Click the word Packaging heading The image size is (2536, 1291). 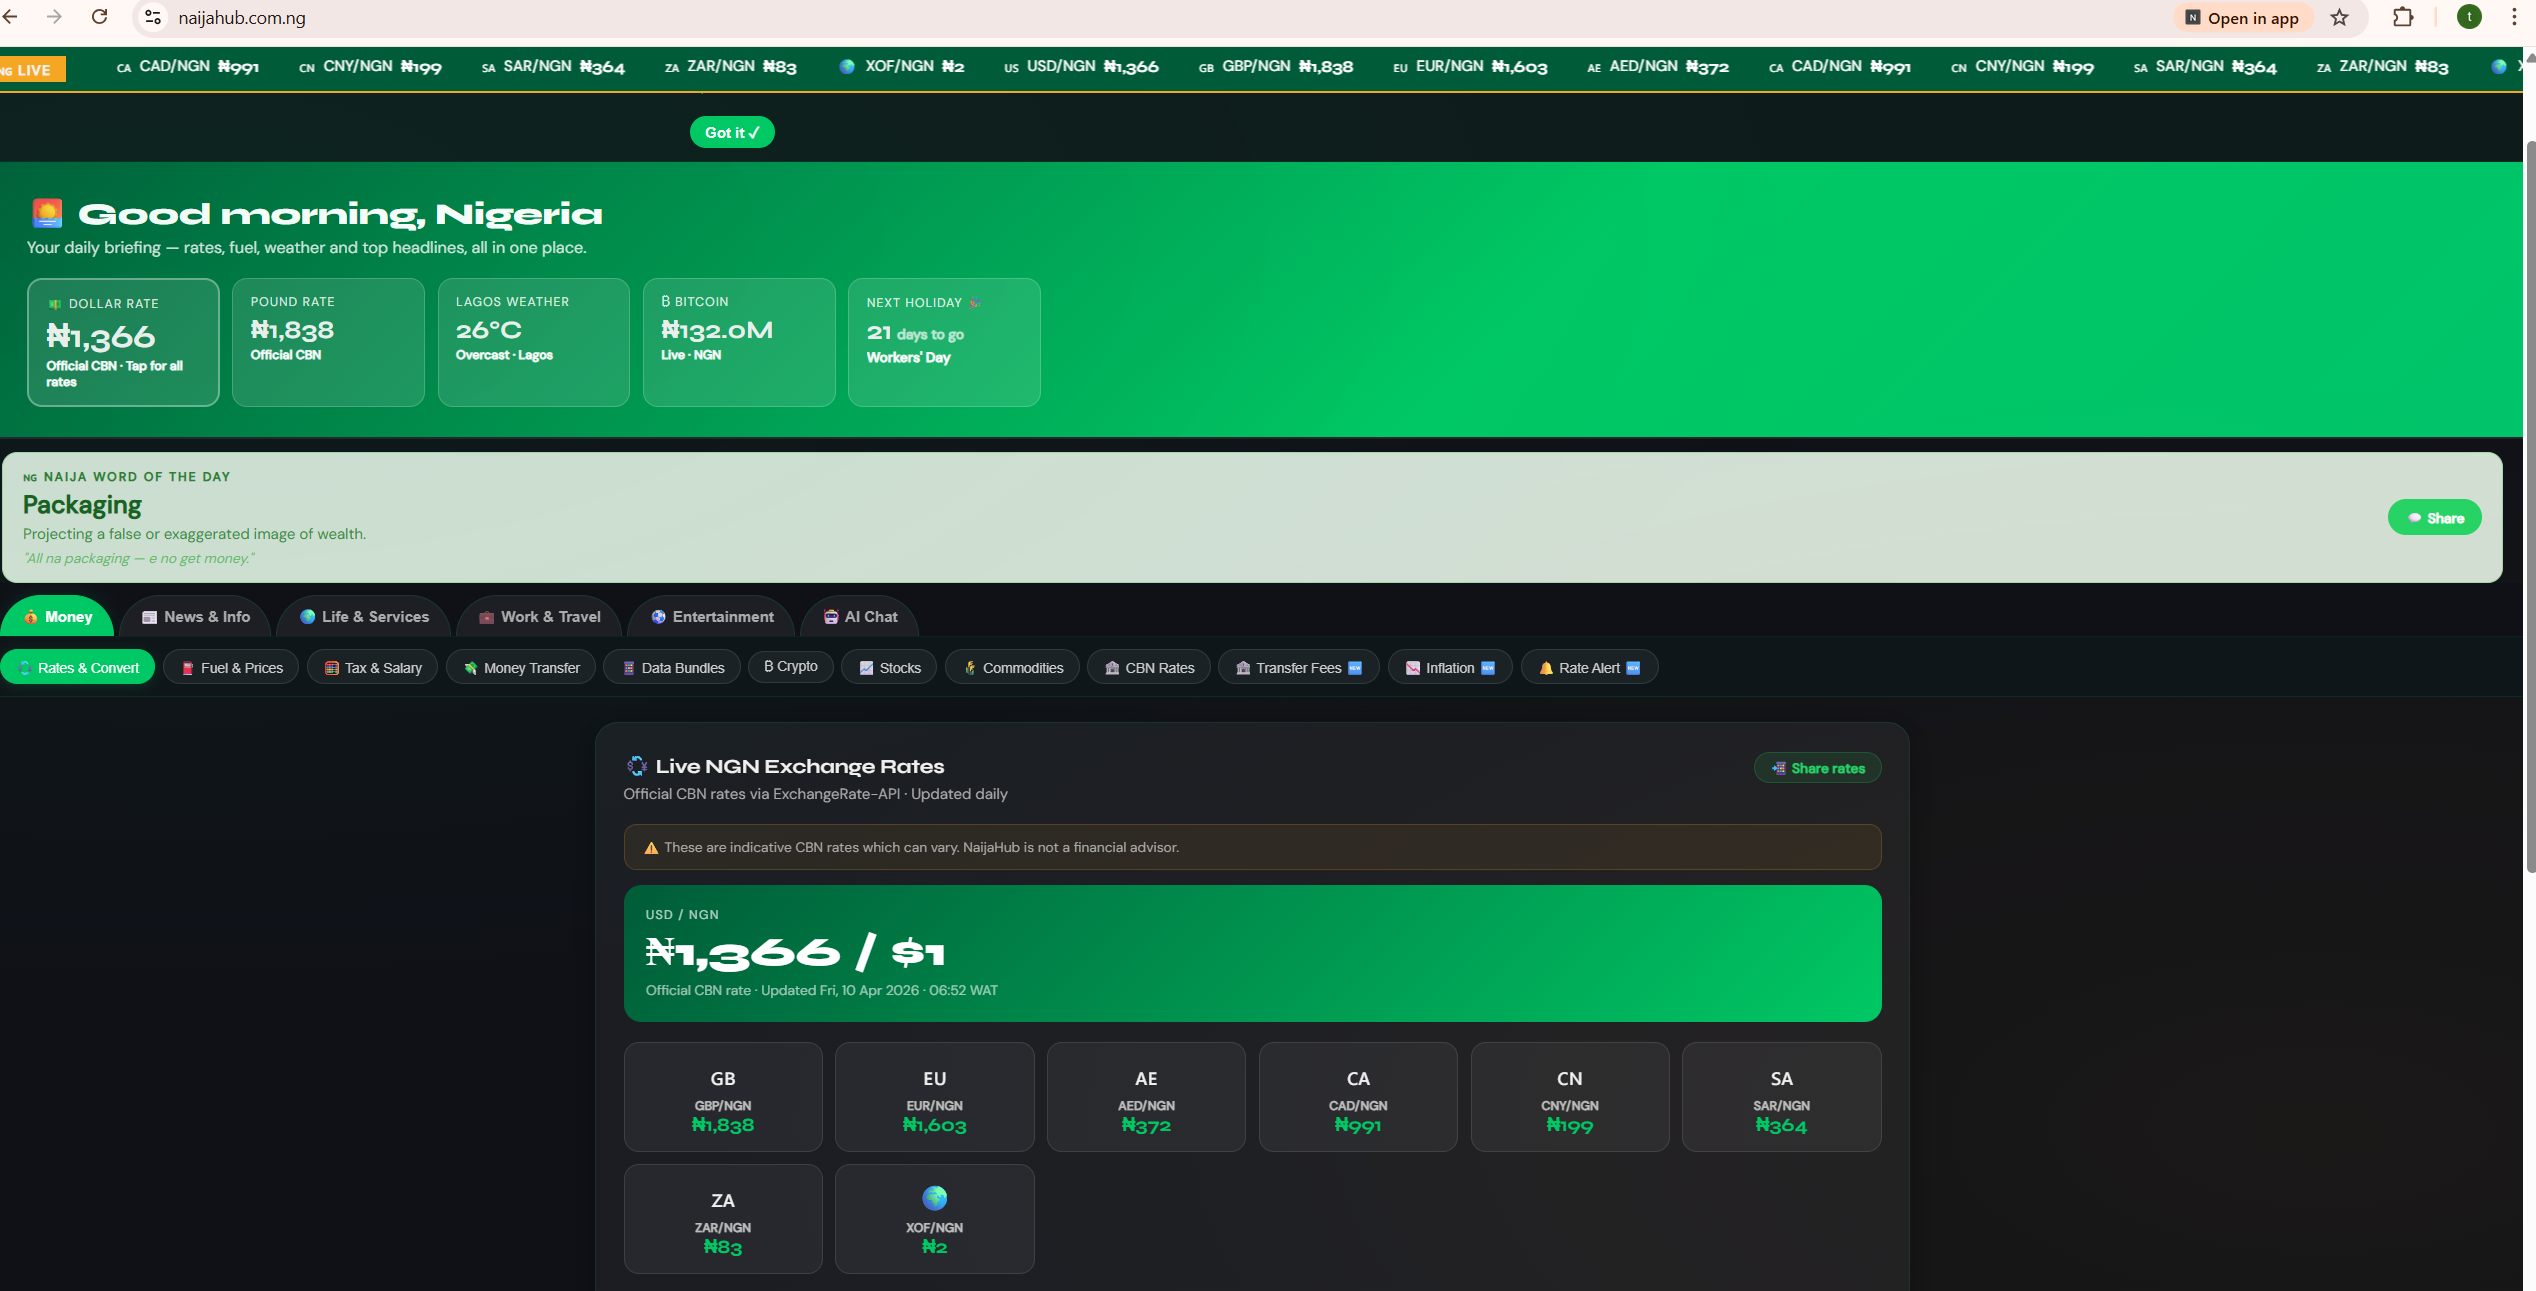[x=82, y=504]
